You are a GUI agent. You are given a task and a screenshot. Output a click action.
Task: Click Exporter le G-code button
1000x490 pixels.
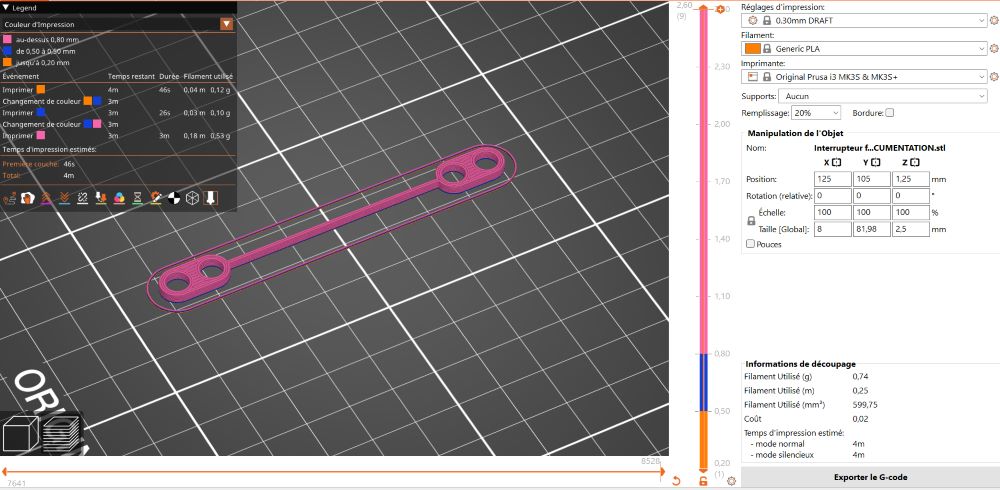[870, 477]
